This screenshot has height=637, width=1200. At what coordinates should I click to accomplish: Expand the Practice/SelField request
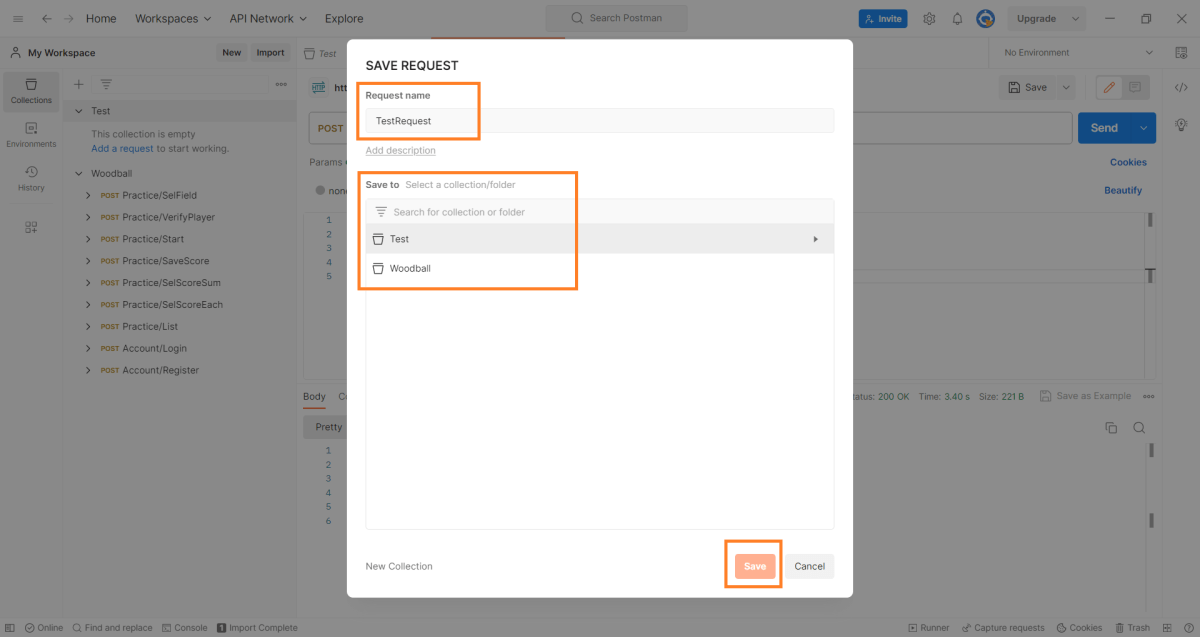click(x=88, y=195)
